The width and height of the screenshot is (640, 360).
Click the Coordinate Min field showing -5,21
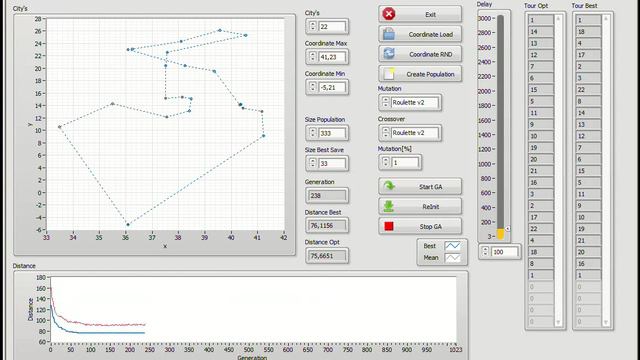332,87
